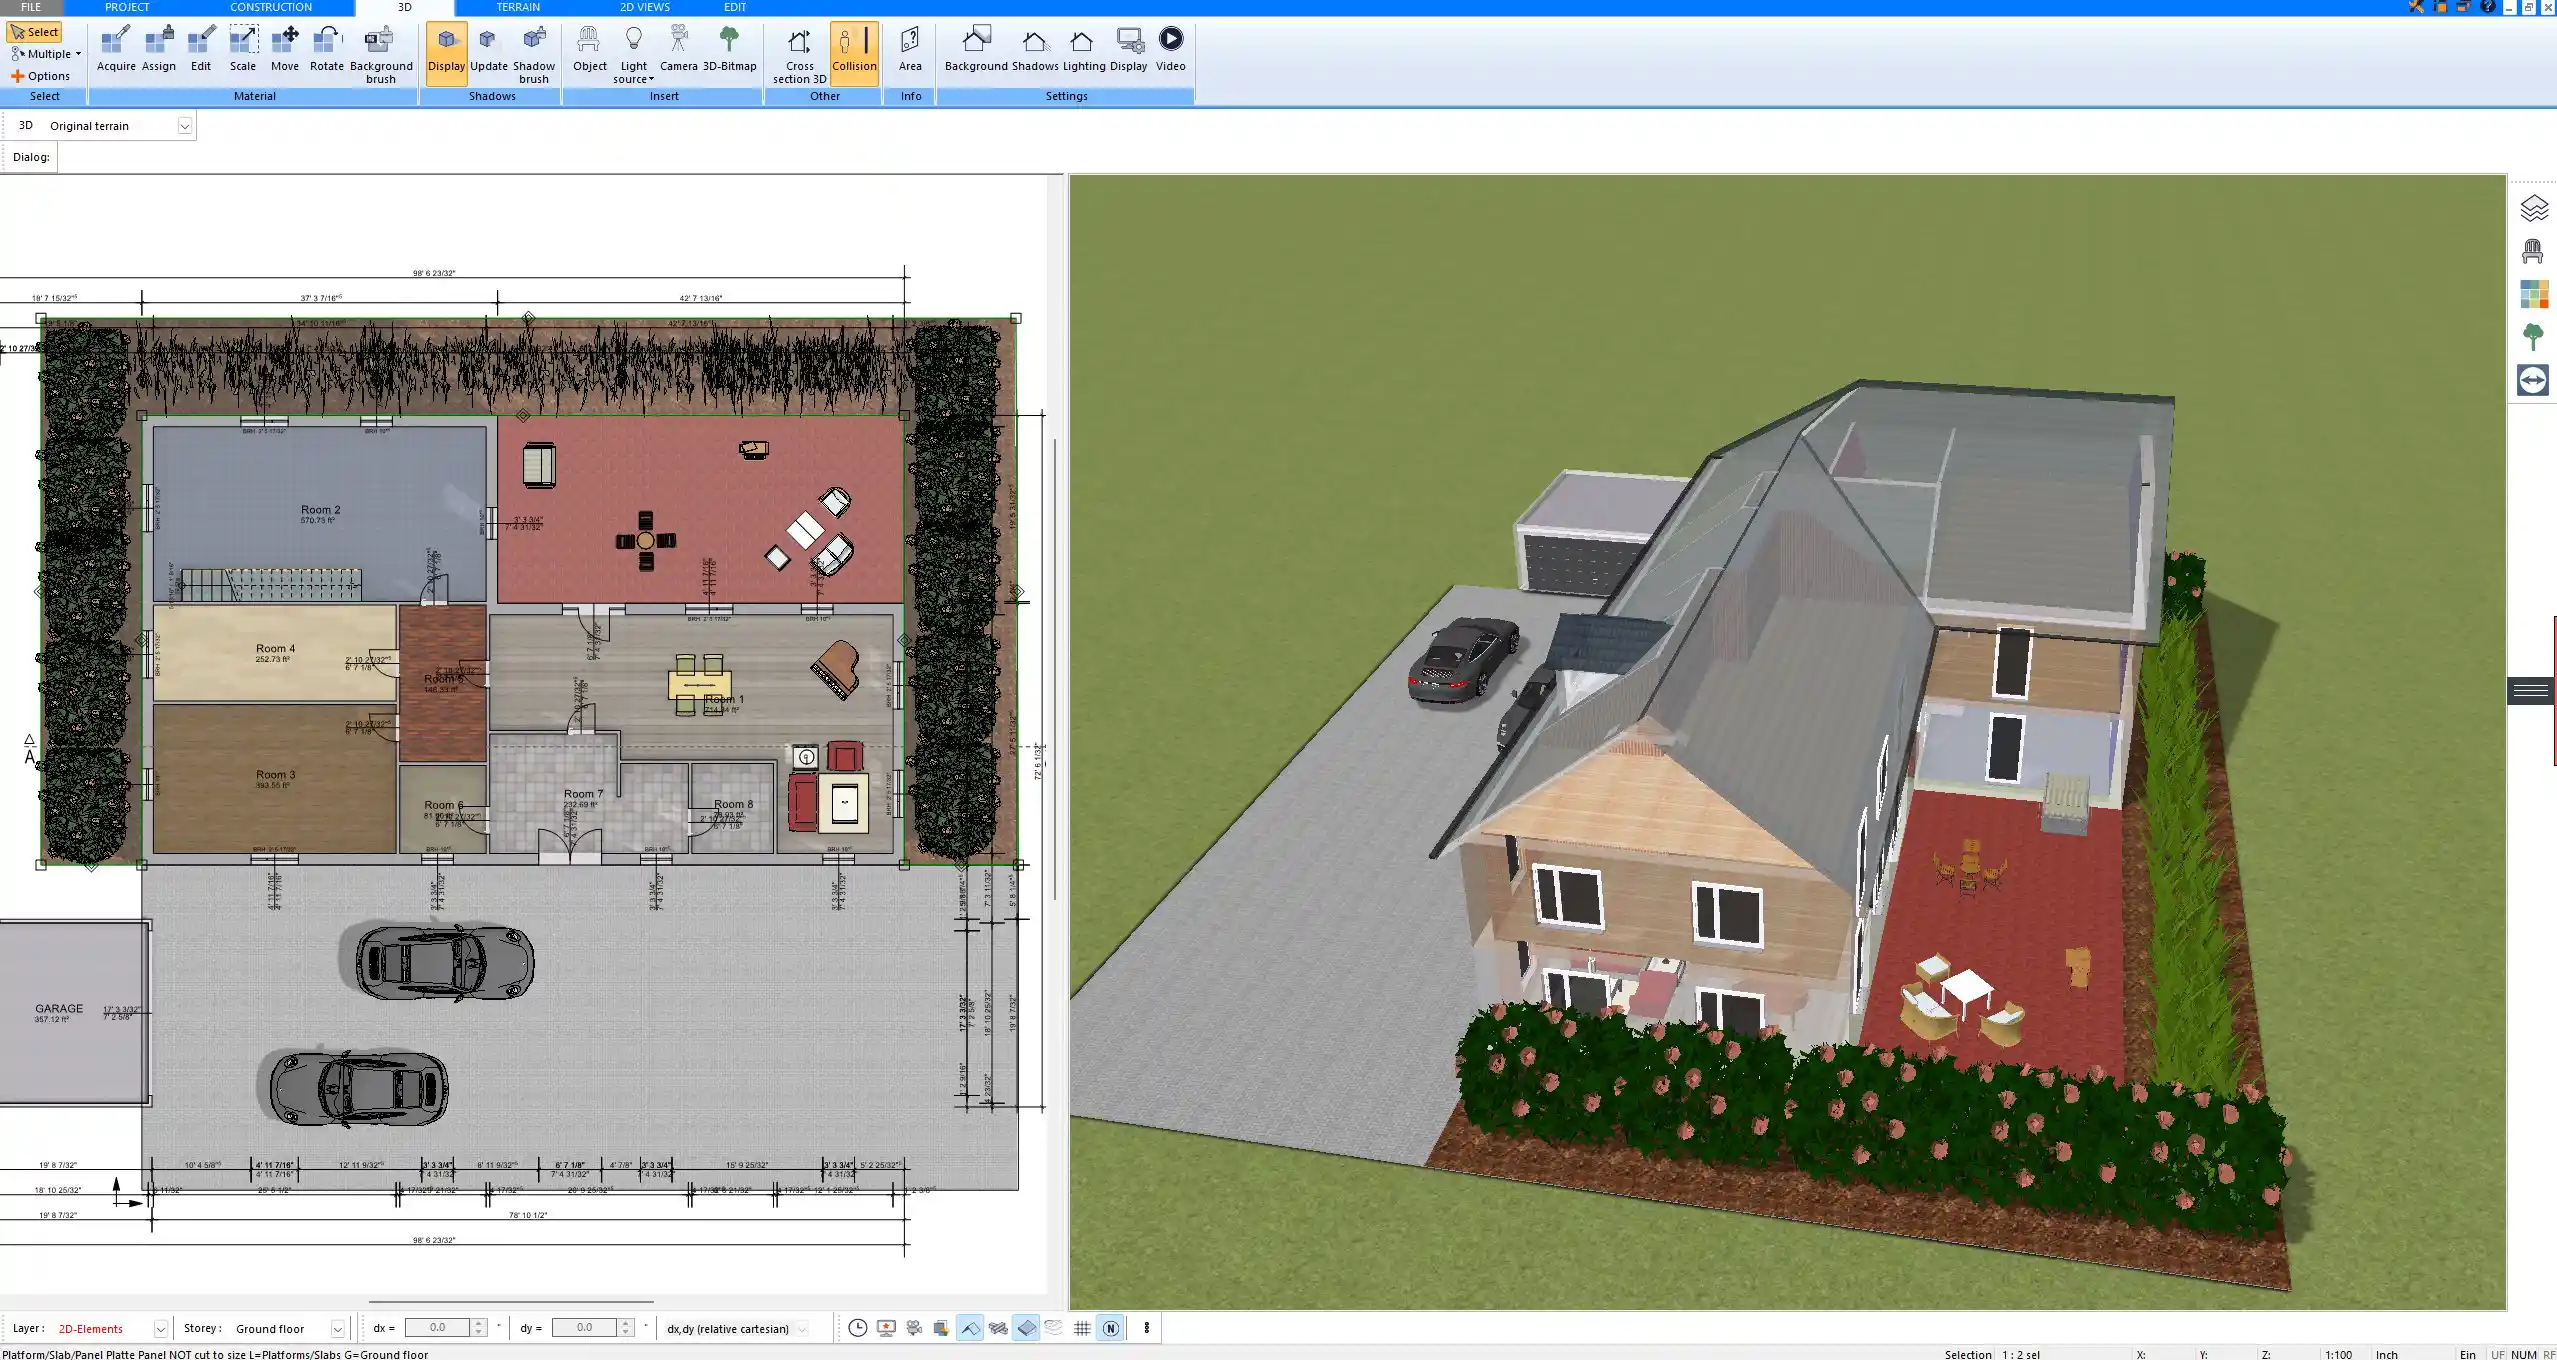The width and height of the screenshot is (2557, 1360).
Task: Open the Cross section 3D tool
Action: [x=798, y=50]
